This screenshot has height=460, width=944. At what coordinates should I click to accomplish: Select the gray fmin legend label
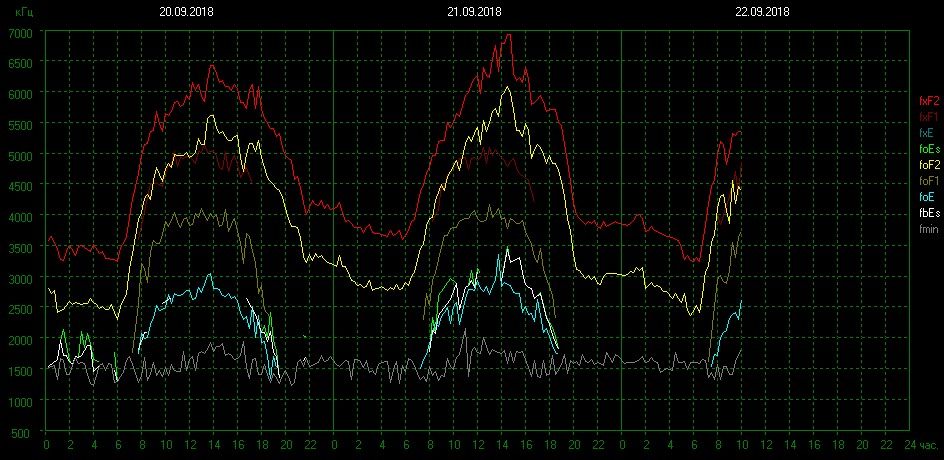tap(928, 229)
